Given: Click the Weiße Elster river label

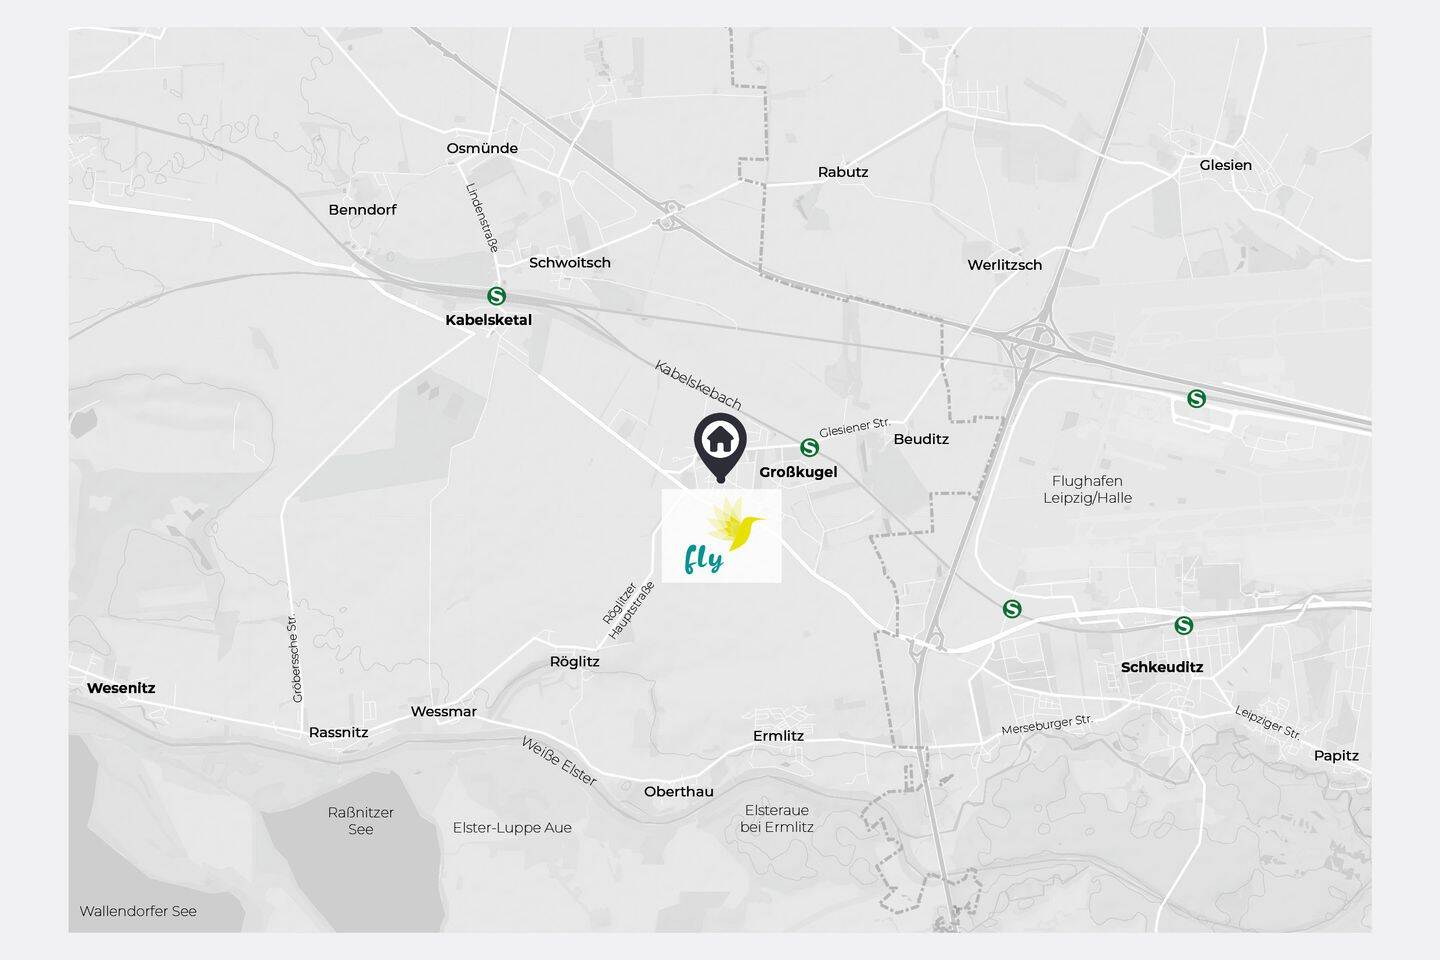Looking at the screenshot, I should pos(558,761).
